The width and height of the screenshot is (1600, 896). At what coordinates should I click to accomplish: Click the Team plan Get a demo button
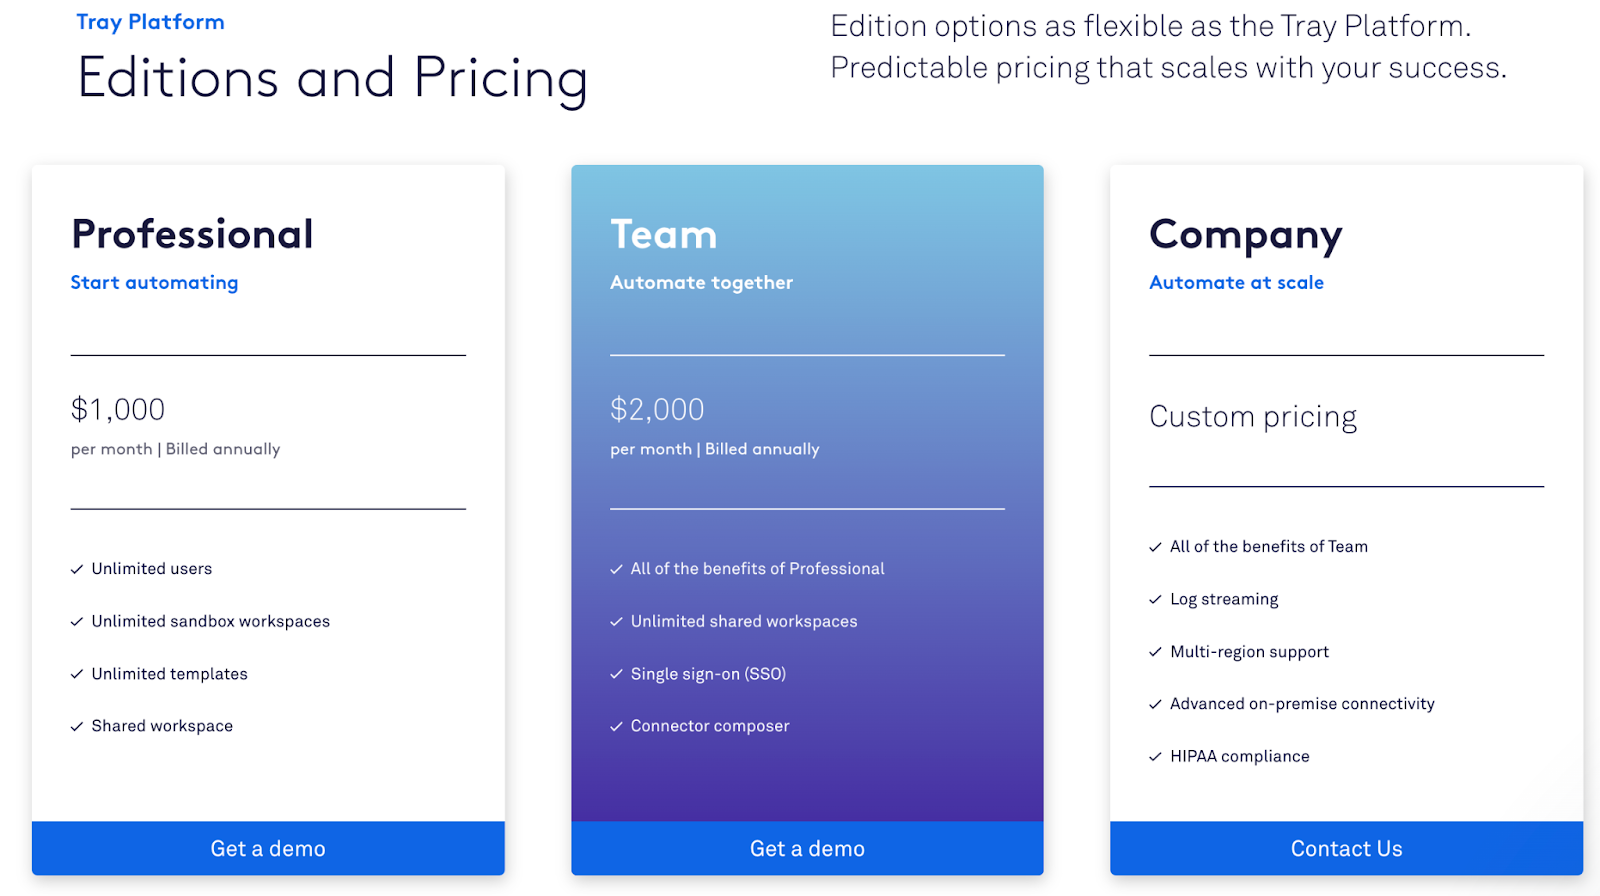807,848
